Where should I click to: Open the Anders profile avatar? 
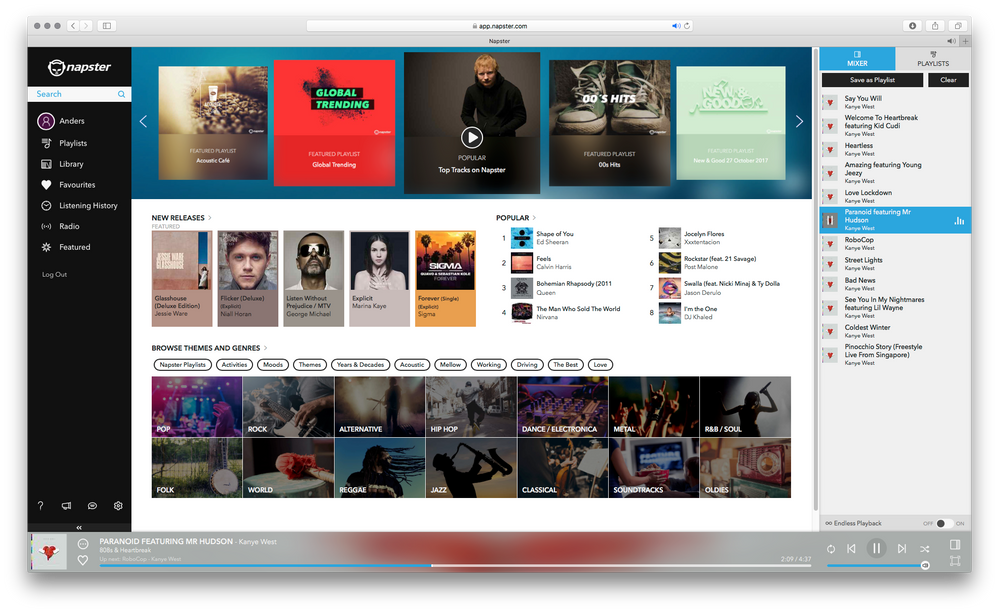click(x=46, y=121)
